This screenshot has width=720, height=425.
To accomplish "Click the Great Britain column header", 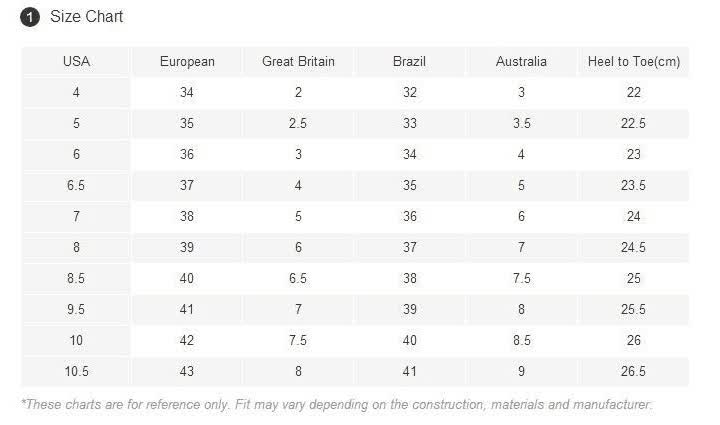I will coord(298,62).
